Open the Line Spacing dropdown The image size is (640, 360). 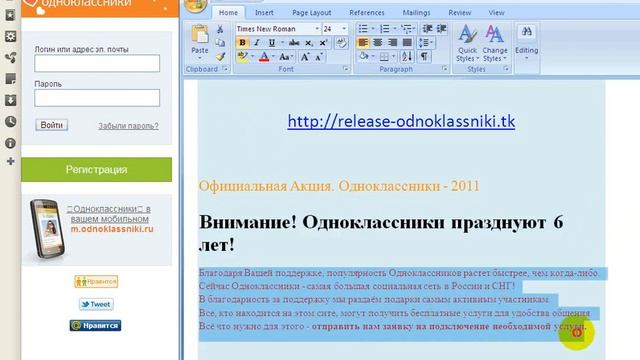pos(426,42)
